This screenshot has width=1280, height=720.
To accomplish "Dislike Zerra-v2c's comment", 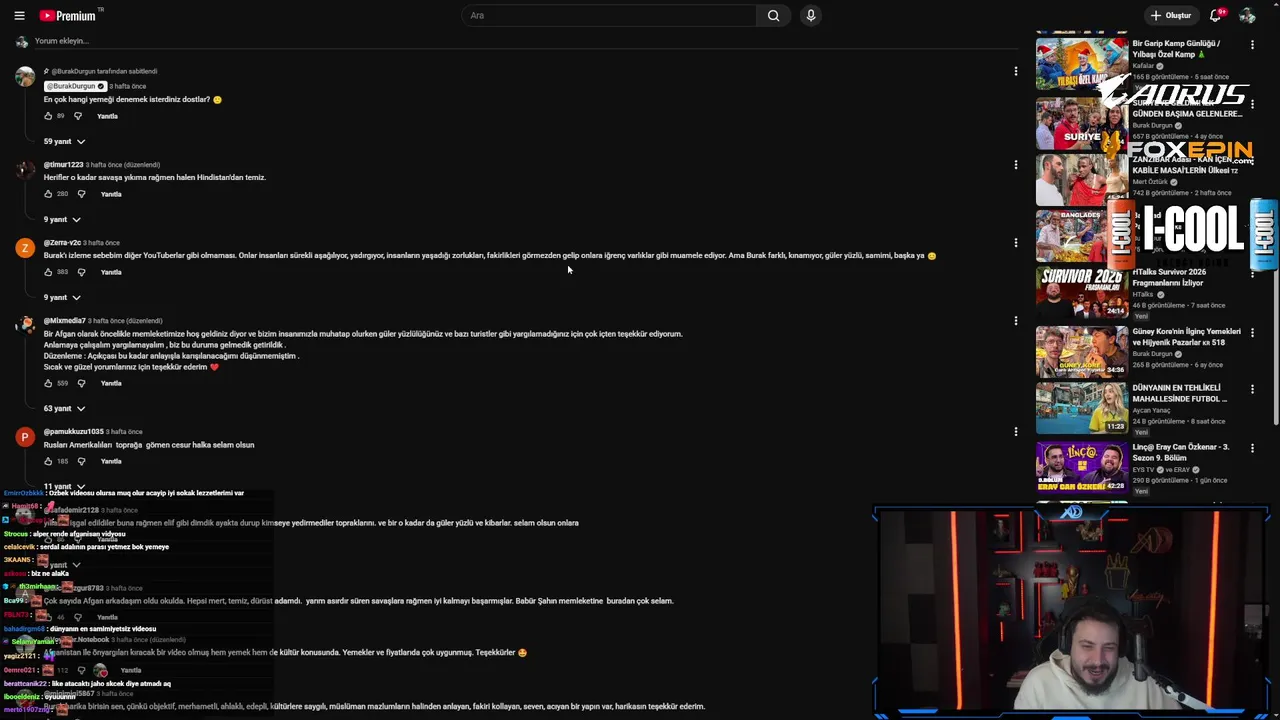I will (82, 272).
